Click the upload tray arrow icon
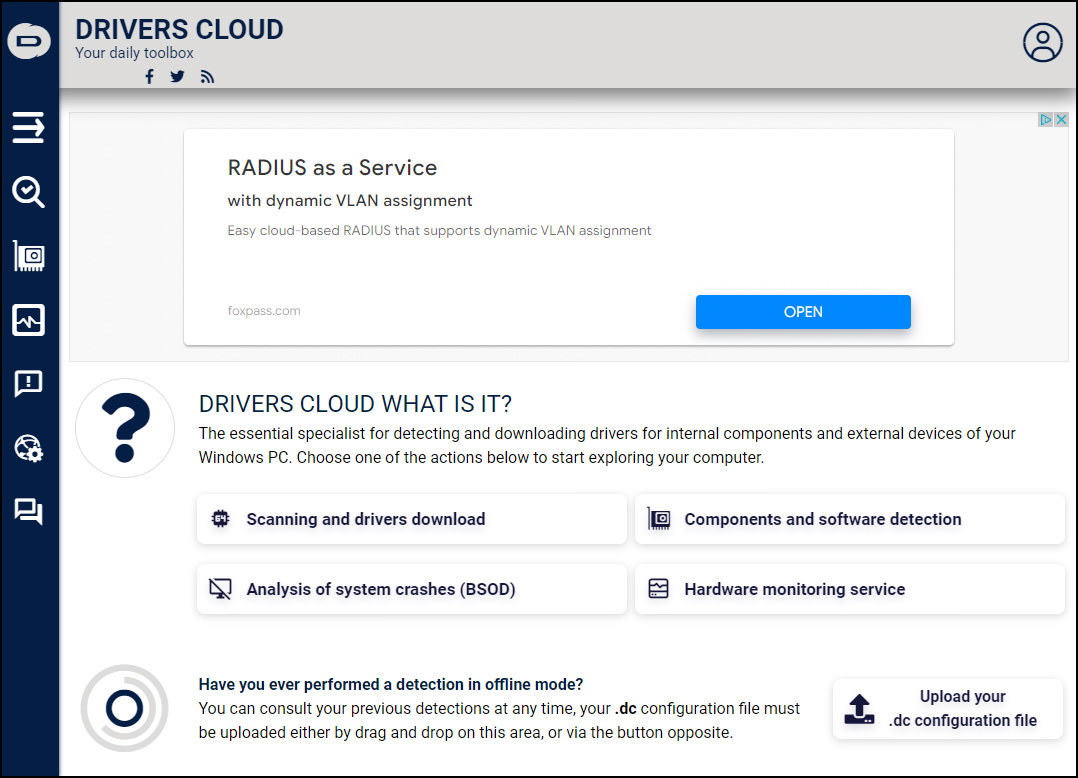Screen dimensions: 1078x778 pyautogui.click(x=859, y=709)
